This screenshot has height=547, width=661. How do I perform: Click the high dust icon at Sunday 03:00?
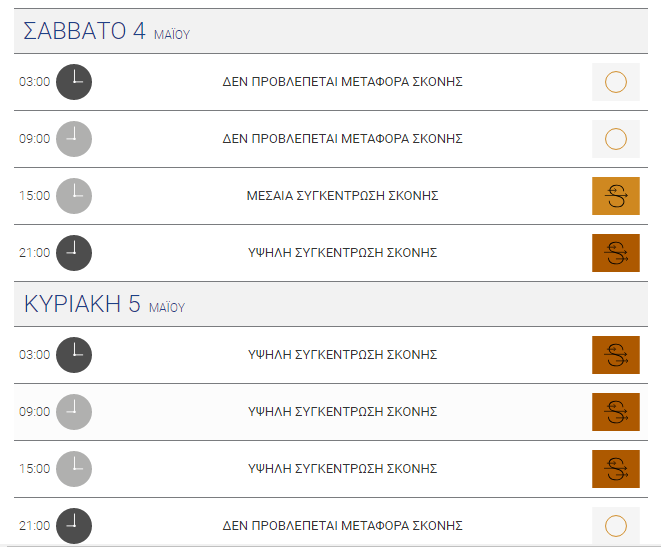(x=616, y=355)
